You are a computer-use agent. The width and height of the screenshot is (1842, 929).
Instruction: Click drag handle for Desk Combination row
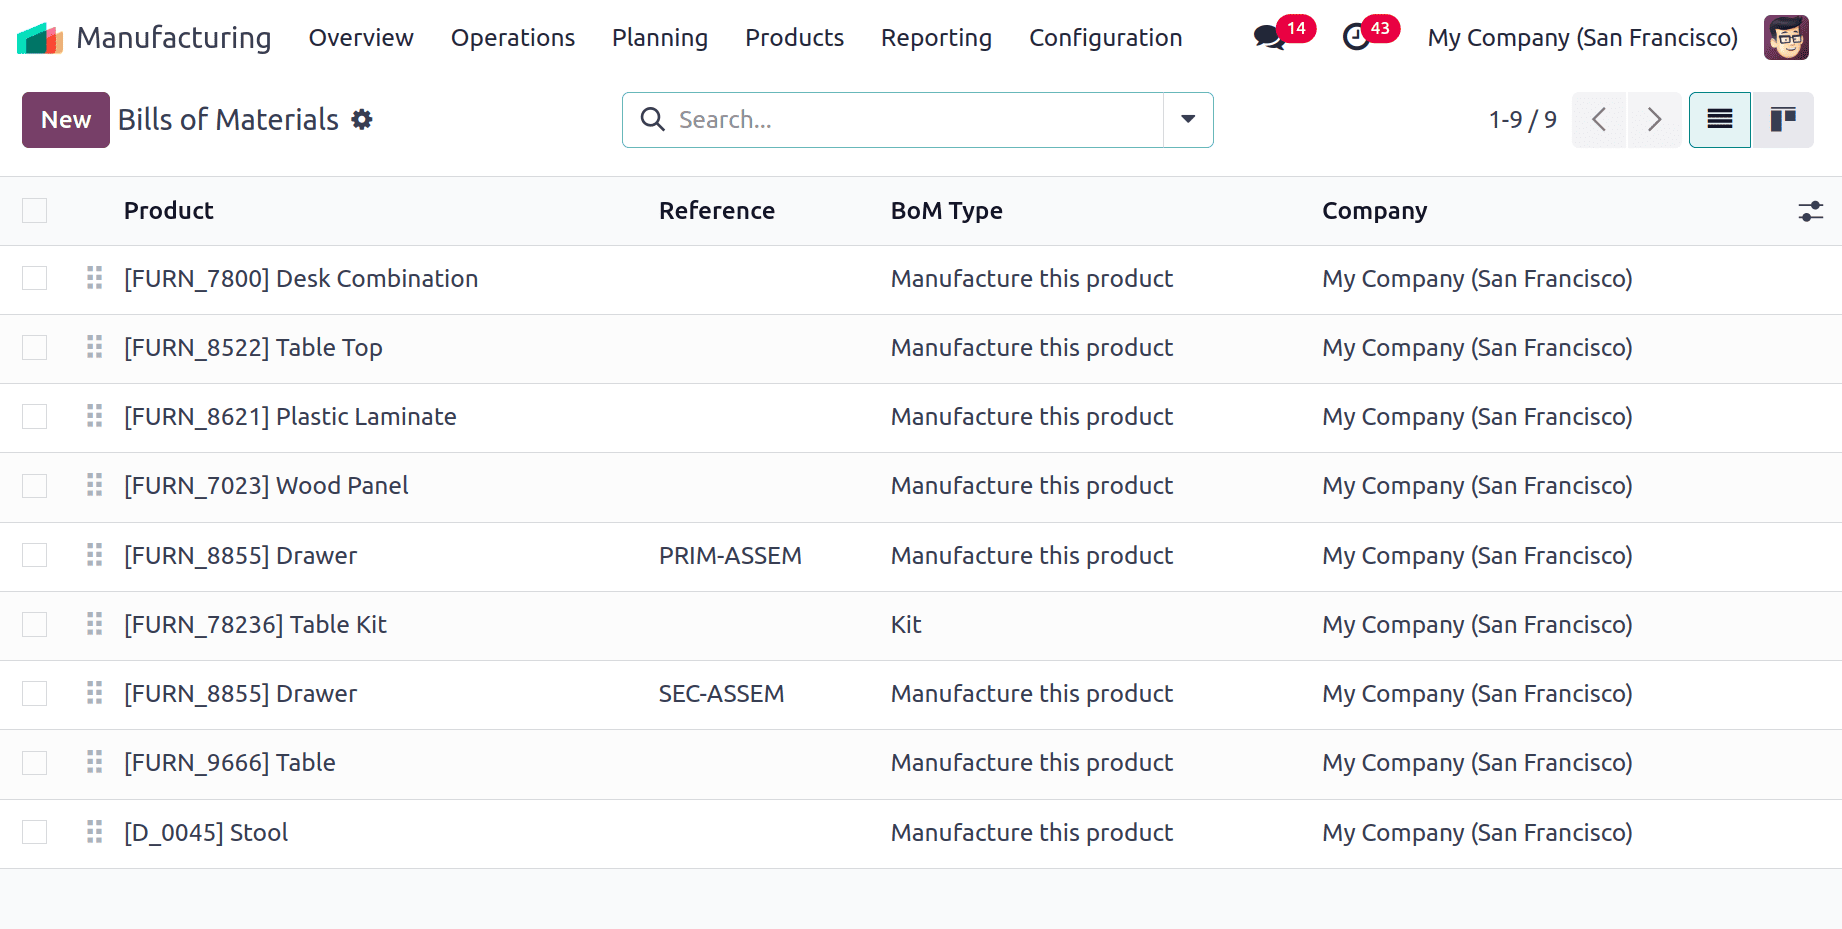(95, 278)
